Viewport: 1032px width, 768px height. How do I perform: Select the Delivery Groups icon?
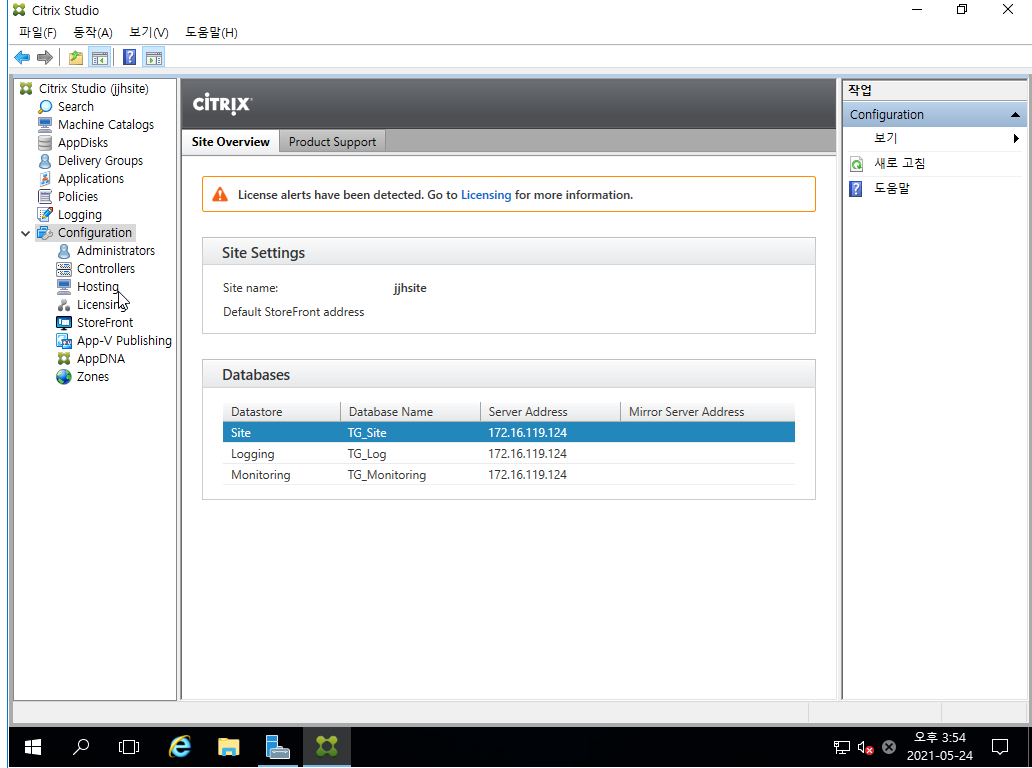click(45, 161)
